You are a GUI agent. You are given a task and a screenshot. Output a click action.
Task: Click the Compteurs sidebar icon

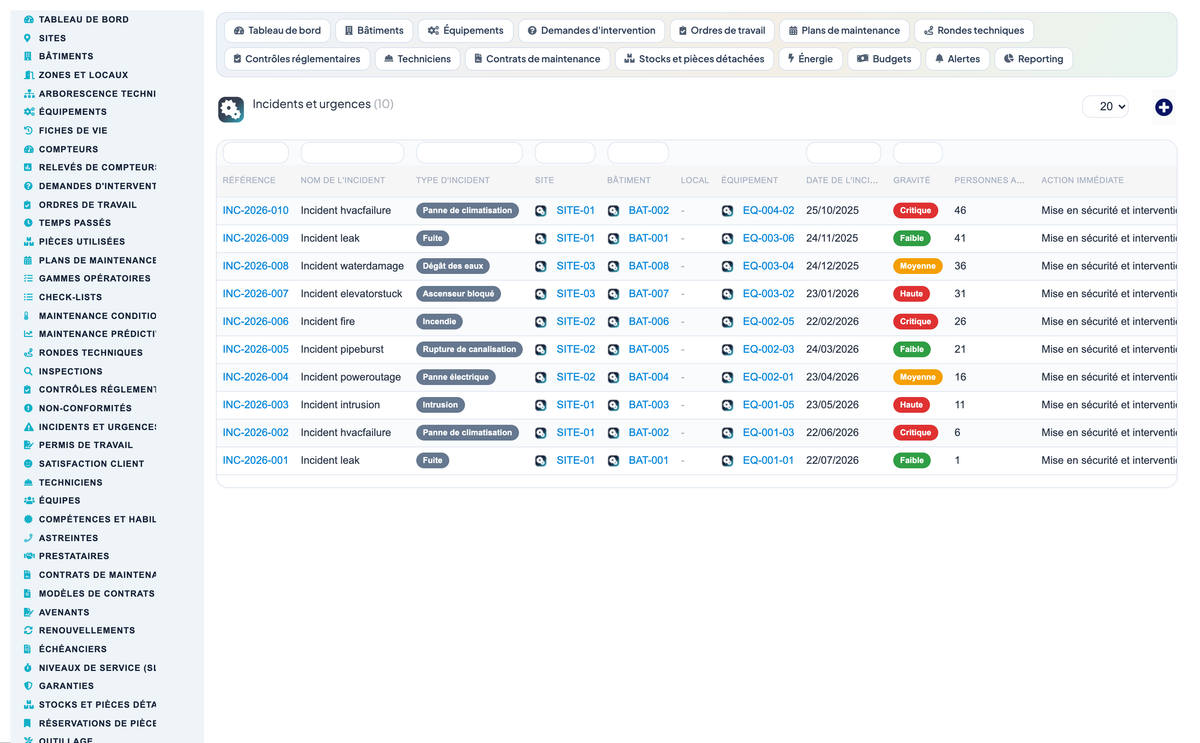pyautogui.click(x=28, y=149)
